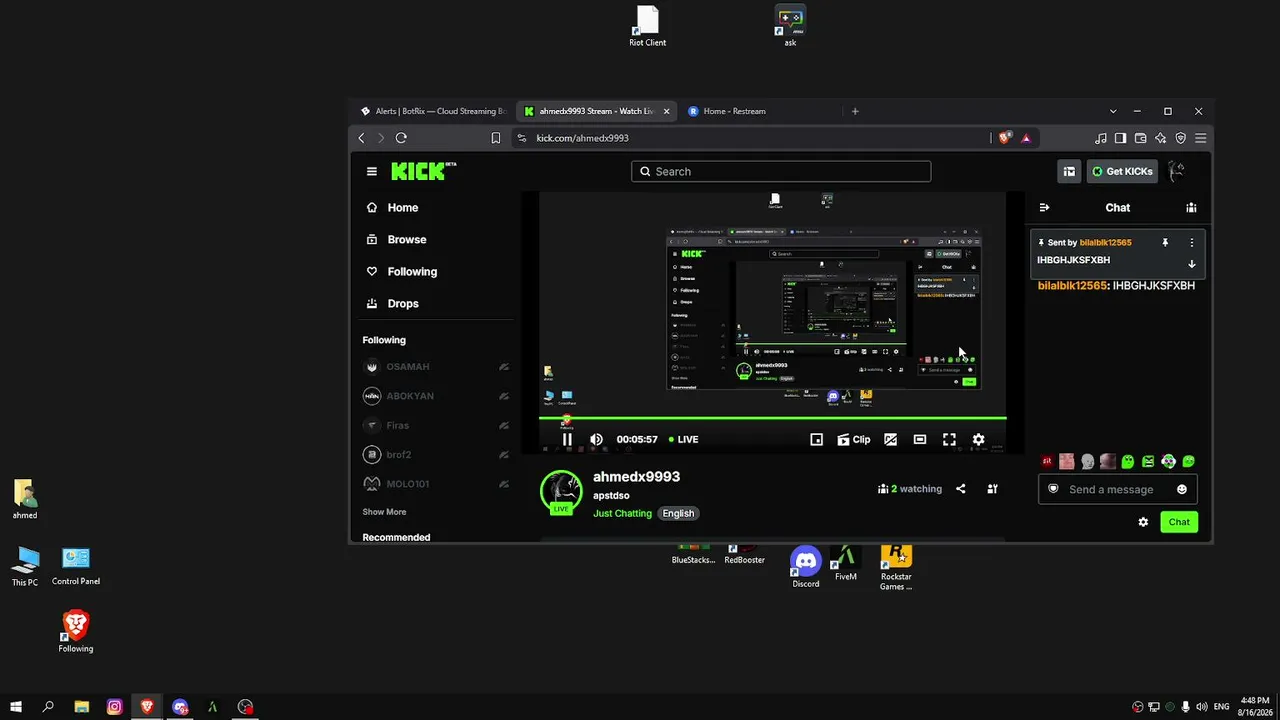This screenshot has width=1280, height=720.
Task: Open mini player mode in video controls
Action: point(816,439)
